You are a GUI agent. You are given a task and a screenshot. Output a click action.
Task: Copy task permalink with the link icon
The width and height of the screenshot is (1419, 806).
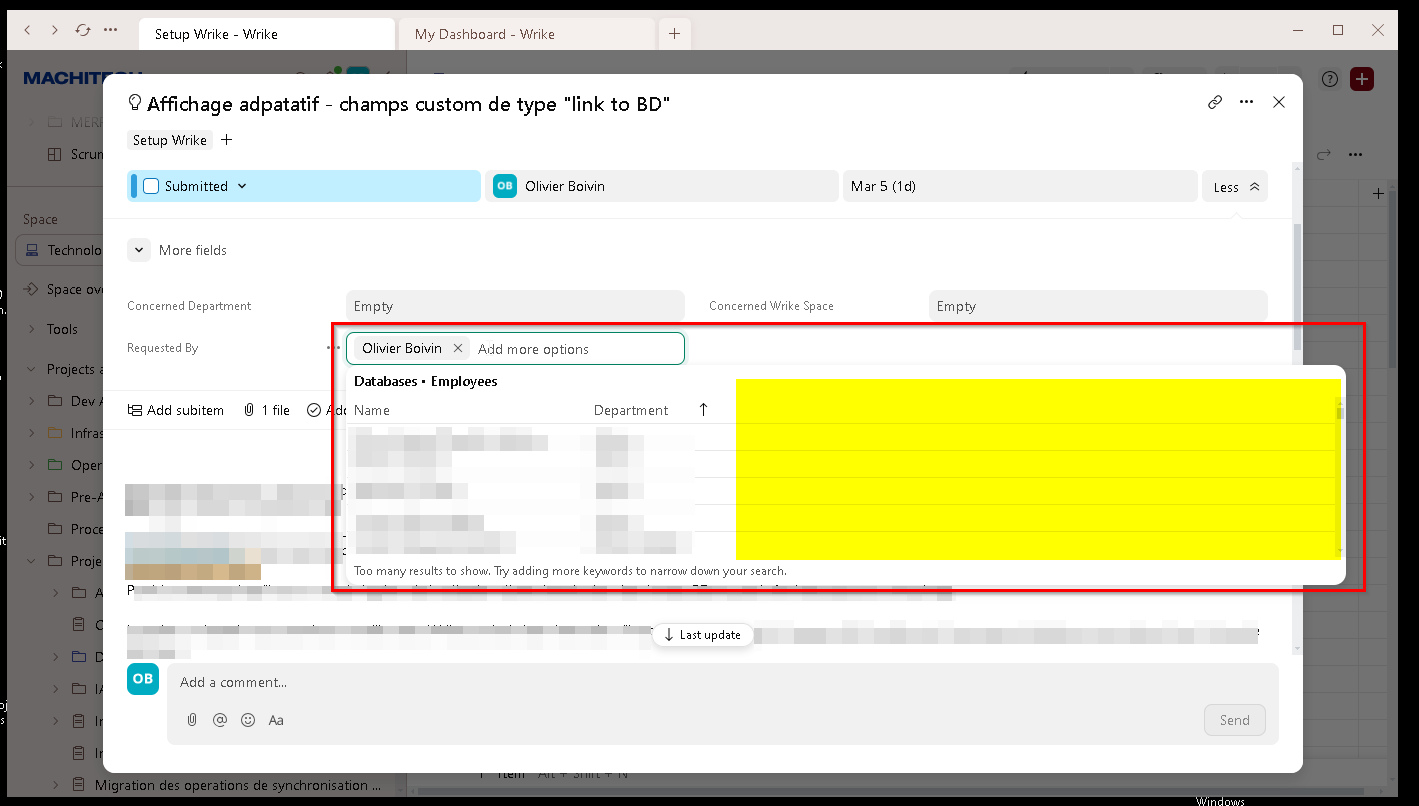tap(1215, 102)
